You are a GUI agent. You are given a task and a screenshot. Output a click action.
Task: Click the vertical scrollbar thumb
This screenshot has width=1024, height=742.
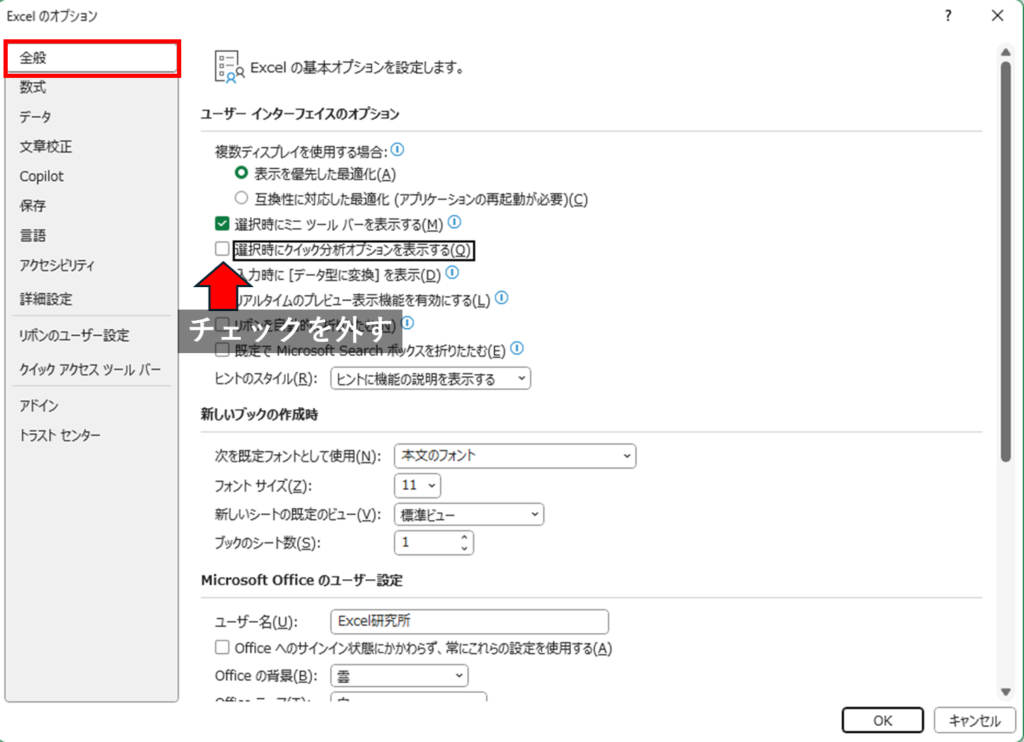coord(1006,261)
